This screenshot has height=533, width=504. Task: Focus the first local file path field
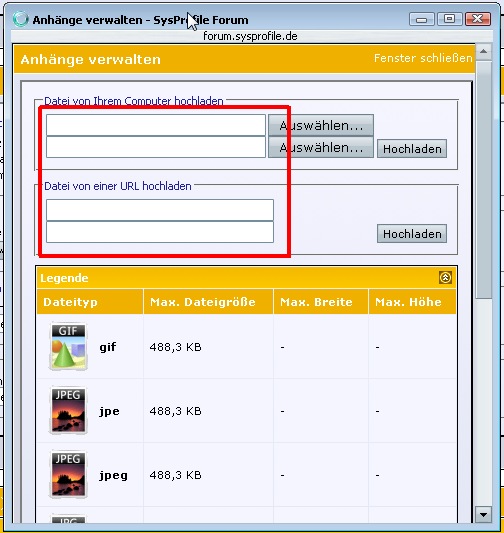(x=156, y=125)
